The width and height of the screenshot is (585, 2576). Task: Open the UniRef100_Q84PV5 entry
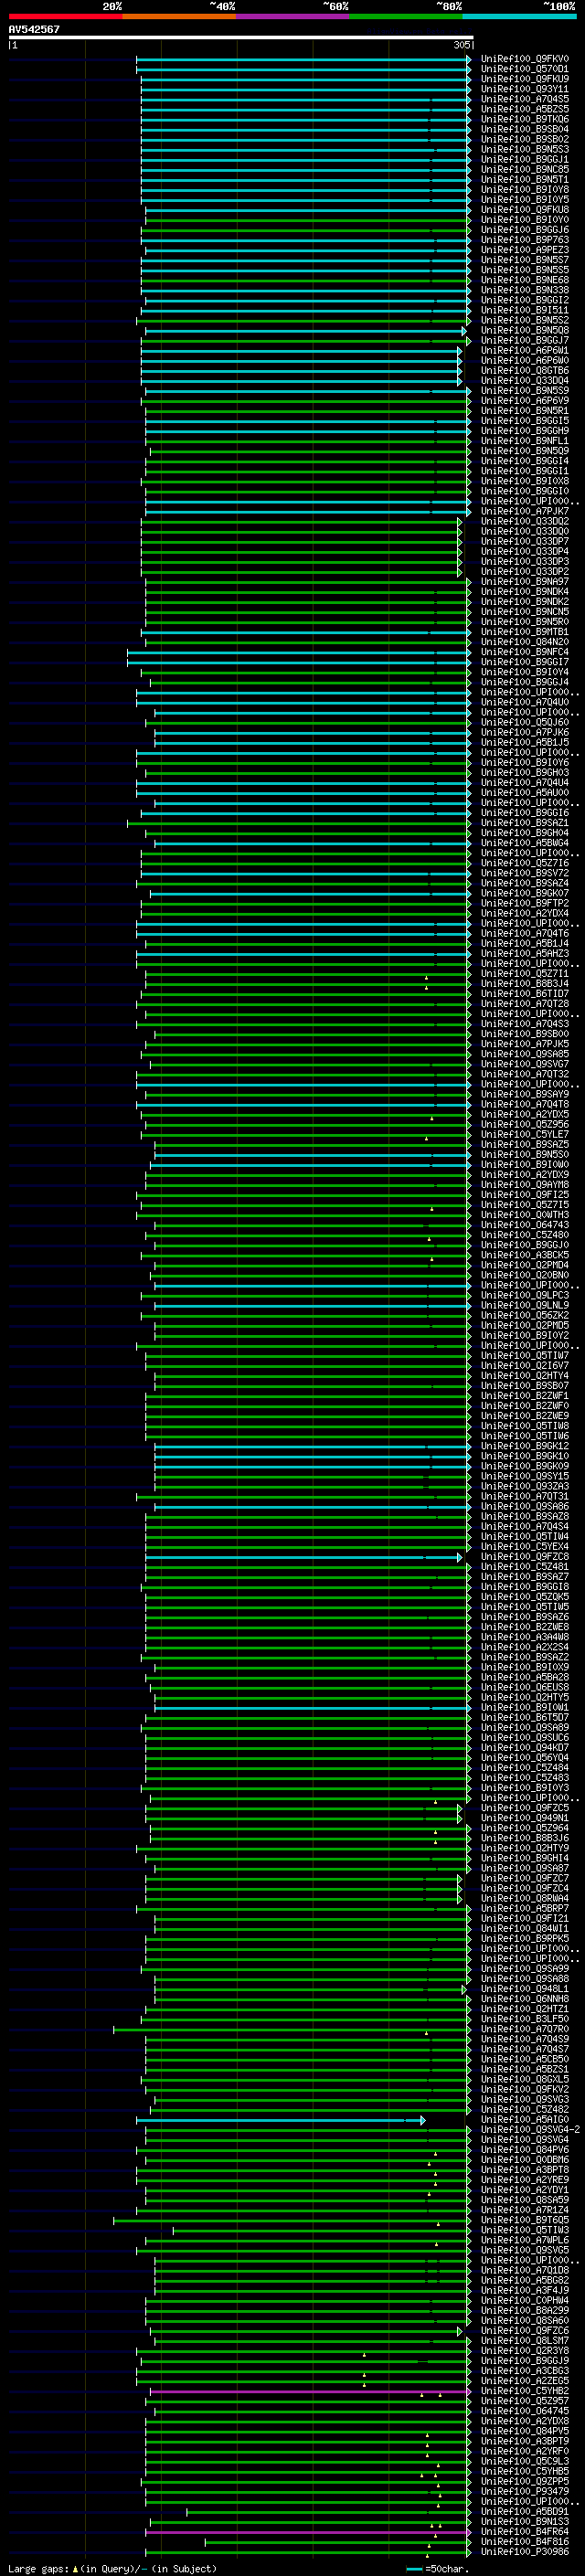pyautogui.click(x=525, y=2431)
